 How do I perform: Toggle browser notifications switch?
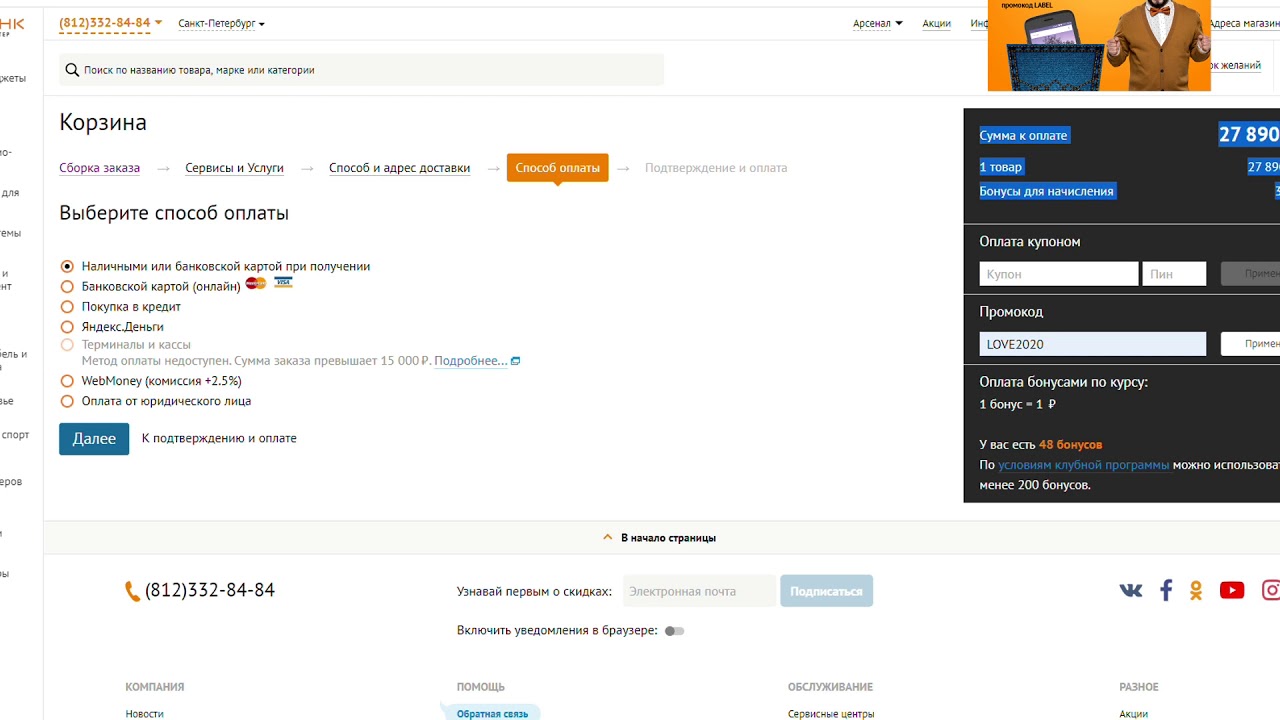click(675, 631)
